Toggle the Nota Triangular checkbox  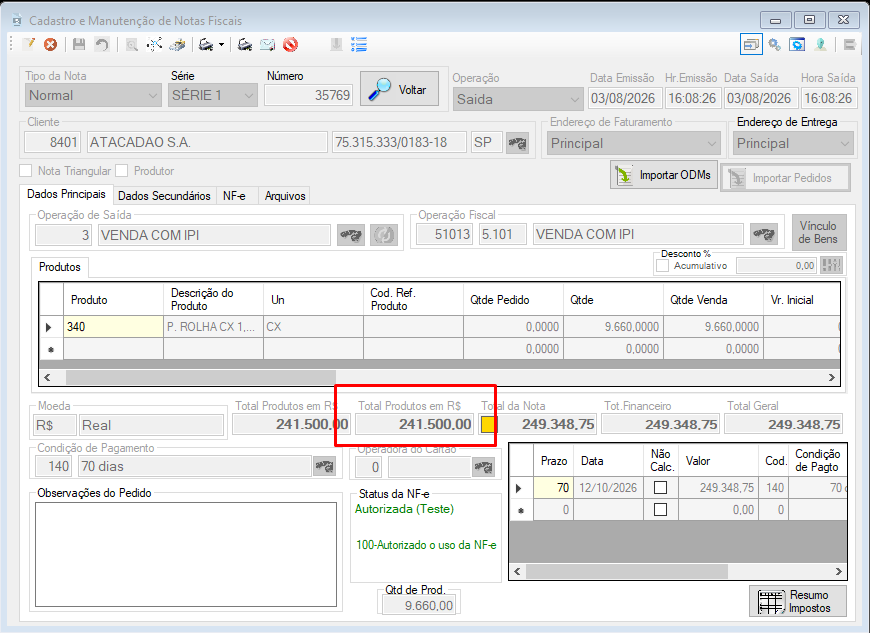click(26, 170)
